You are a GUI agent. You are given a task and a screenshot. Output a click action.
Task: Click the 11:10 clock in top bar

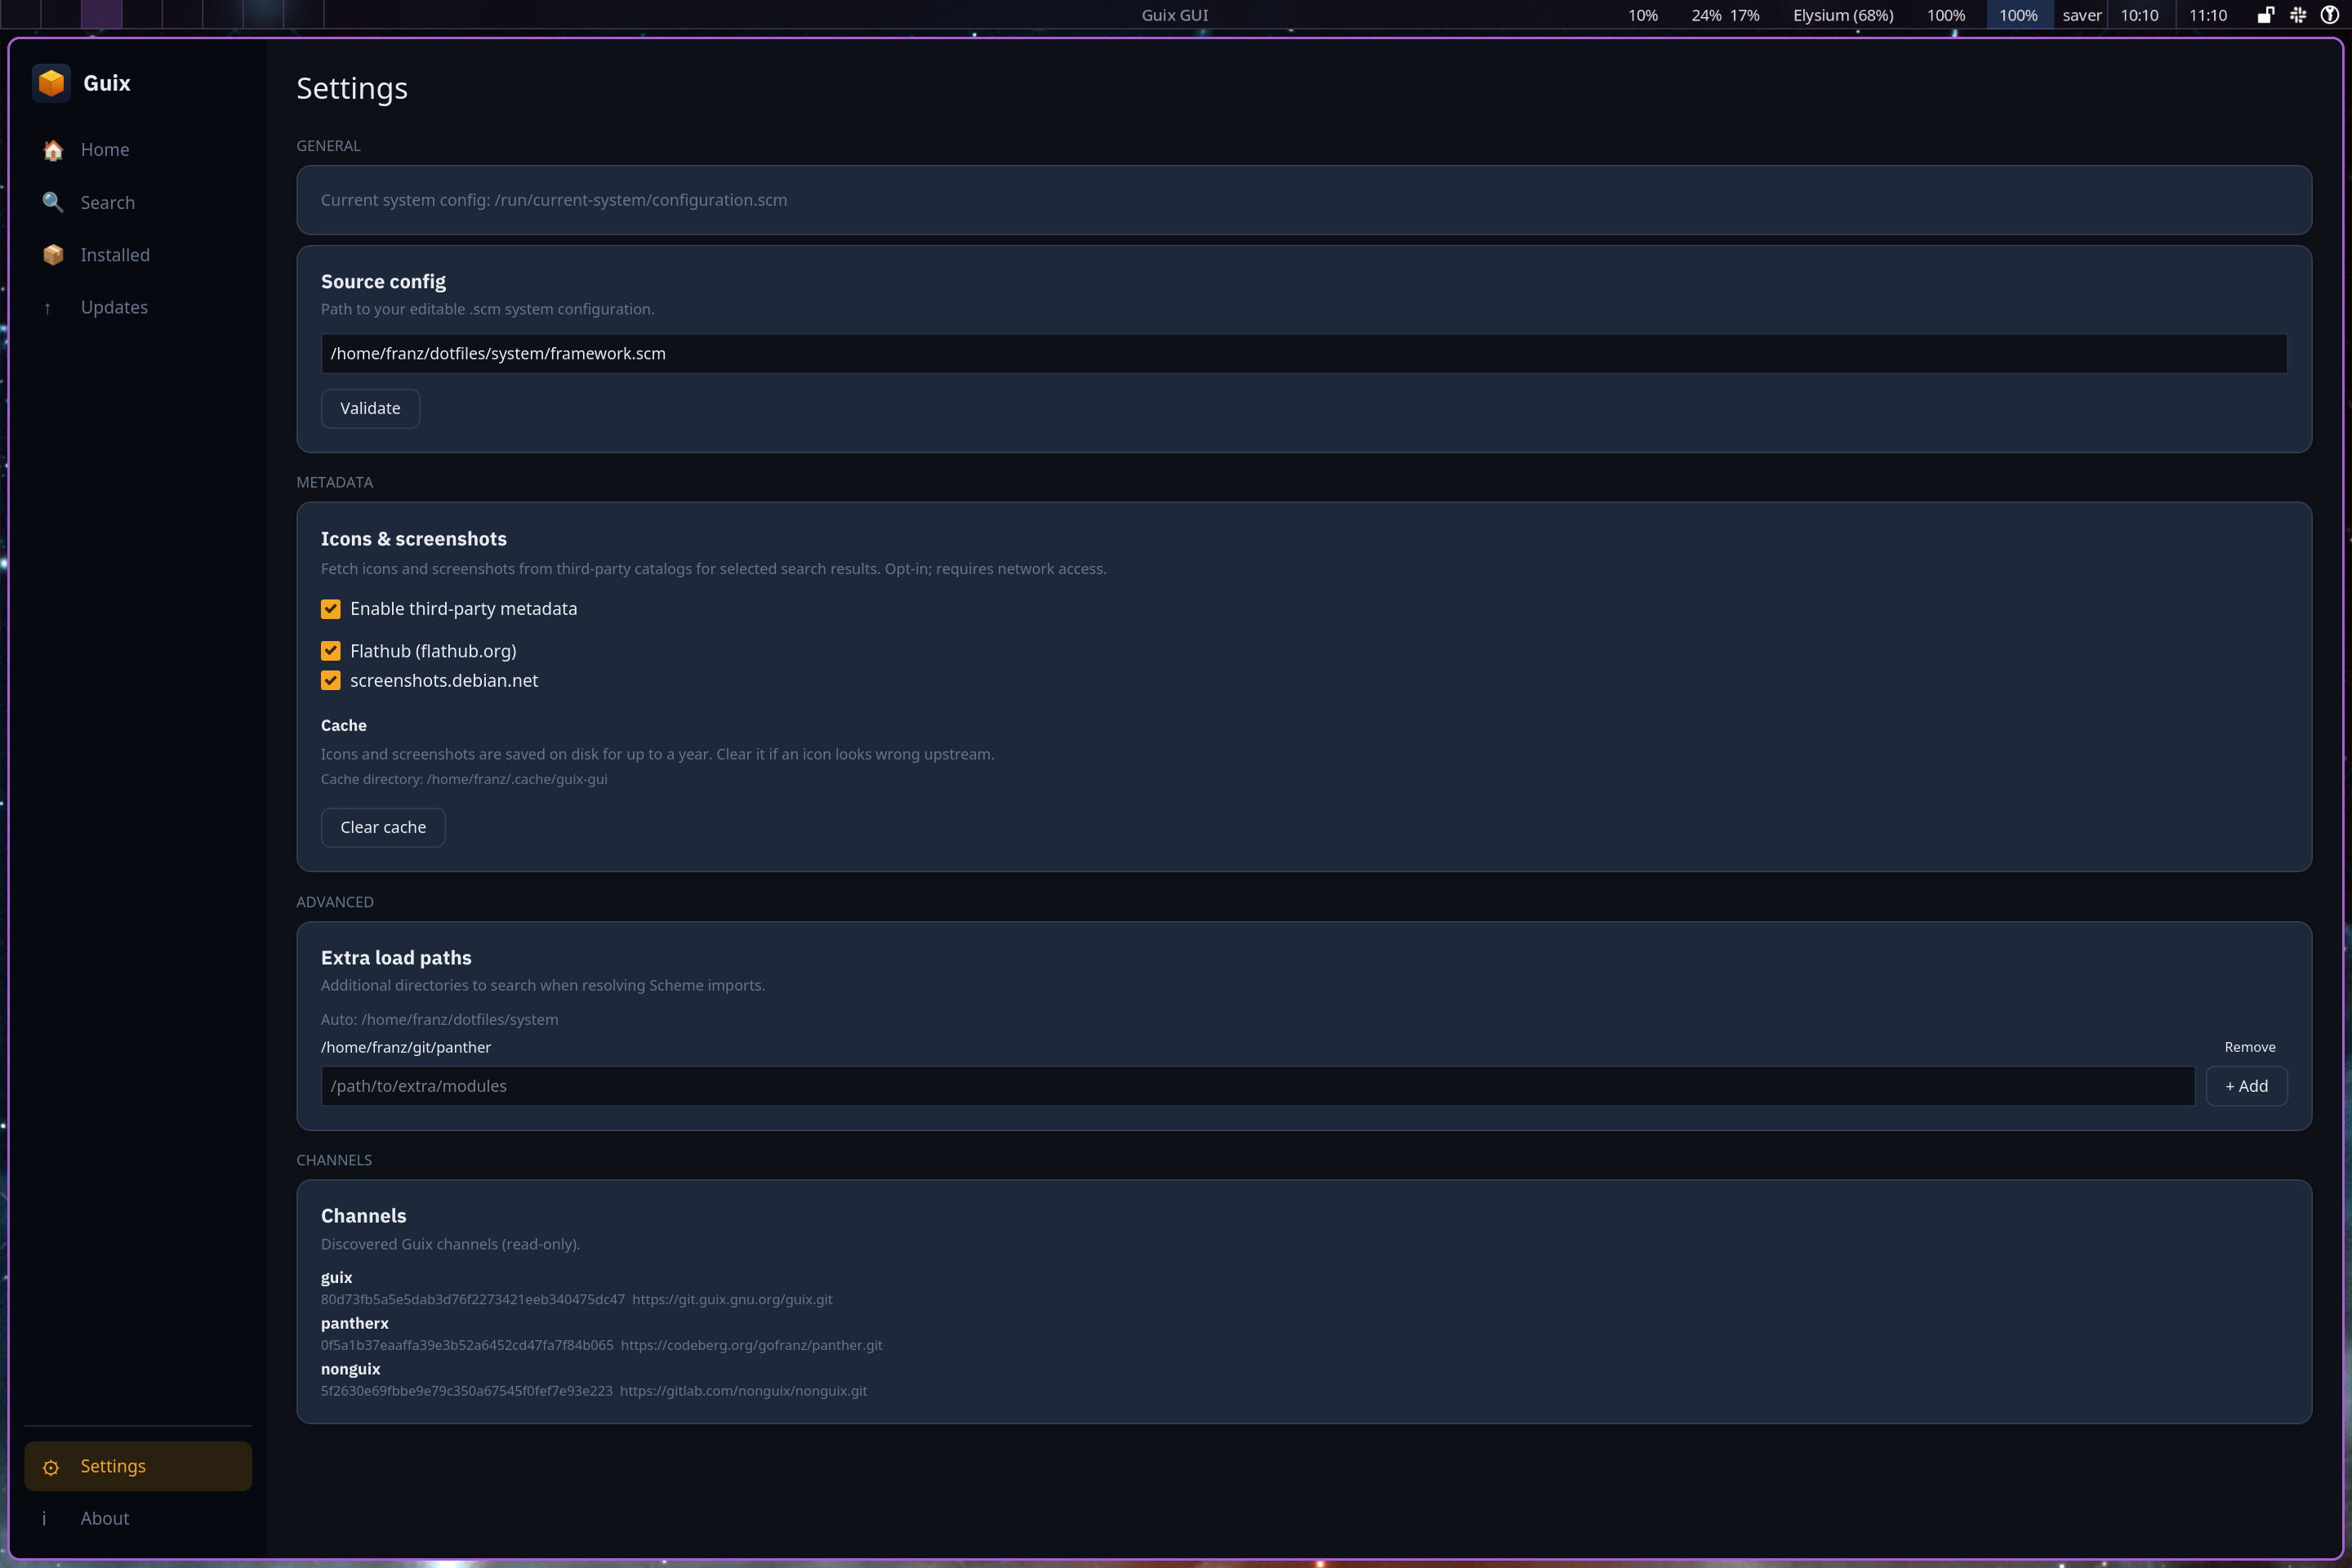point(2208,15)
